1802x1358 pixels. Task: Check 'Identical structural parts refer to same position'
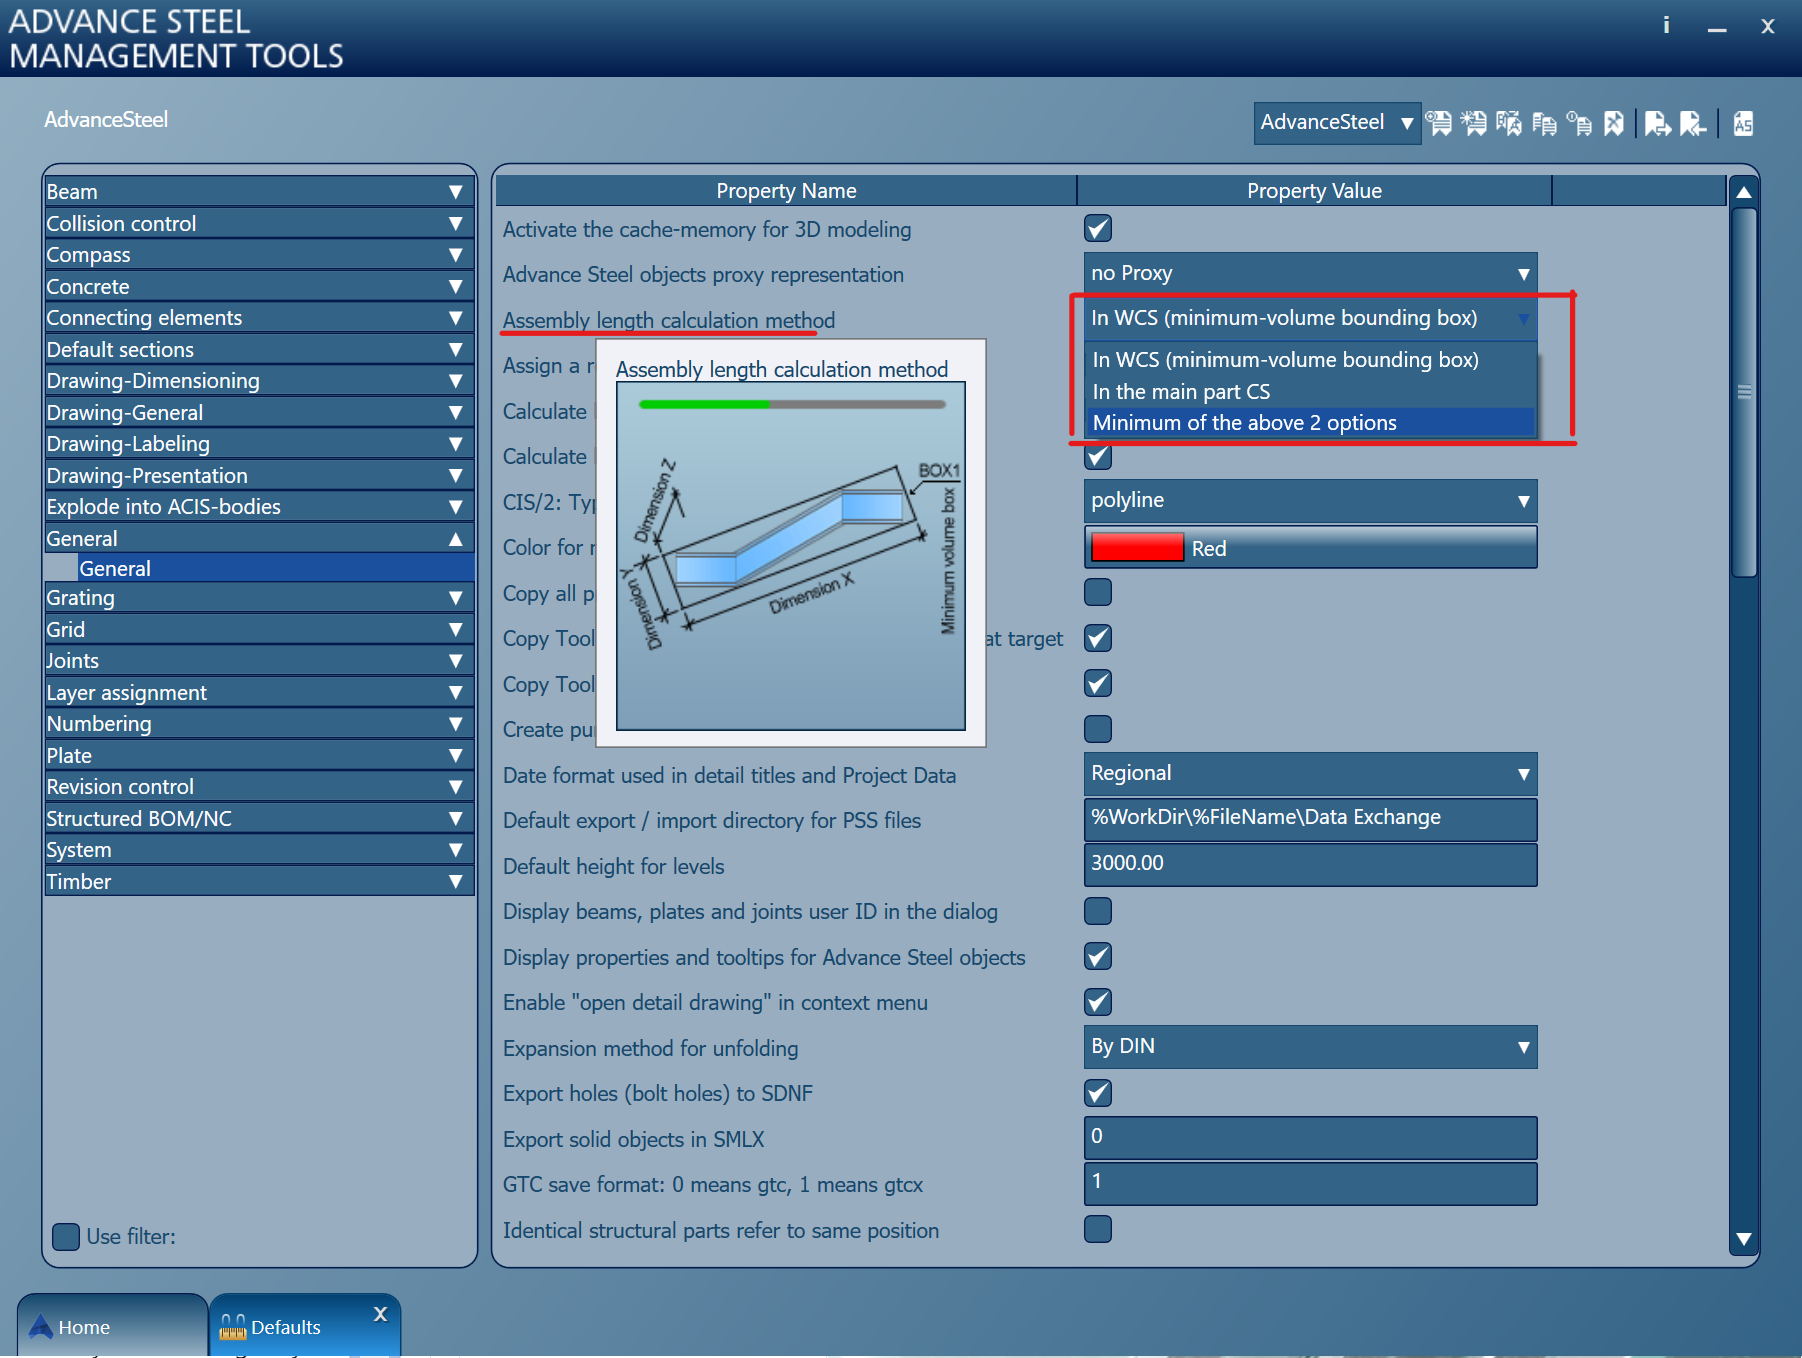[1098, 1229]
